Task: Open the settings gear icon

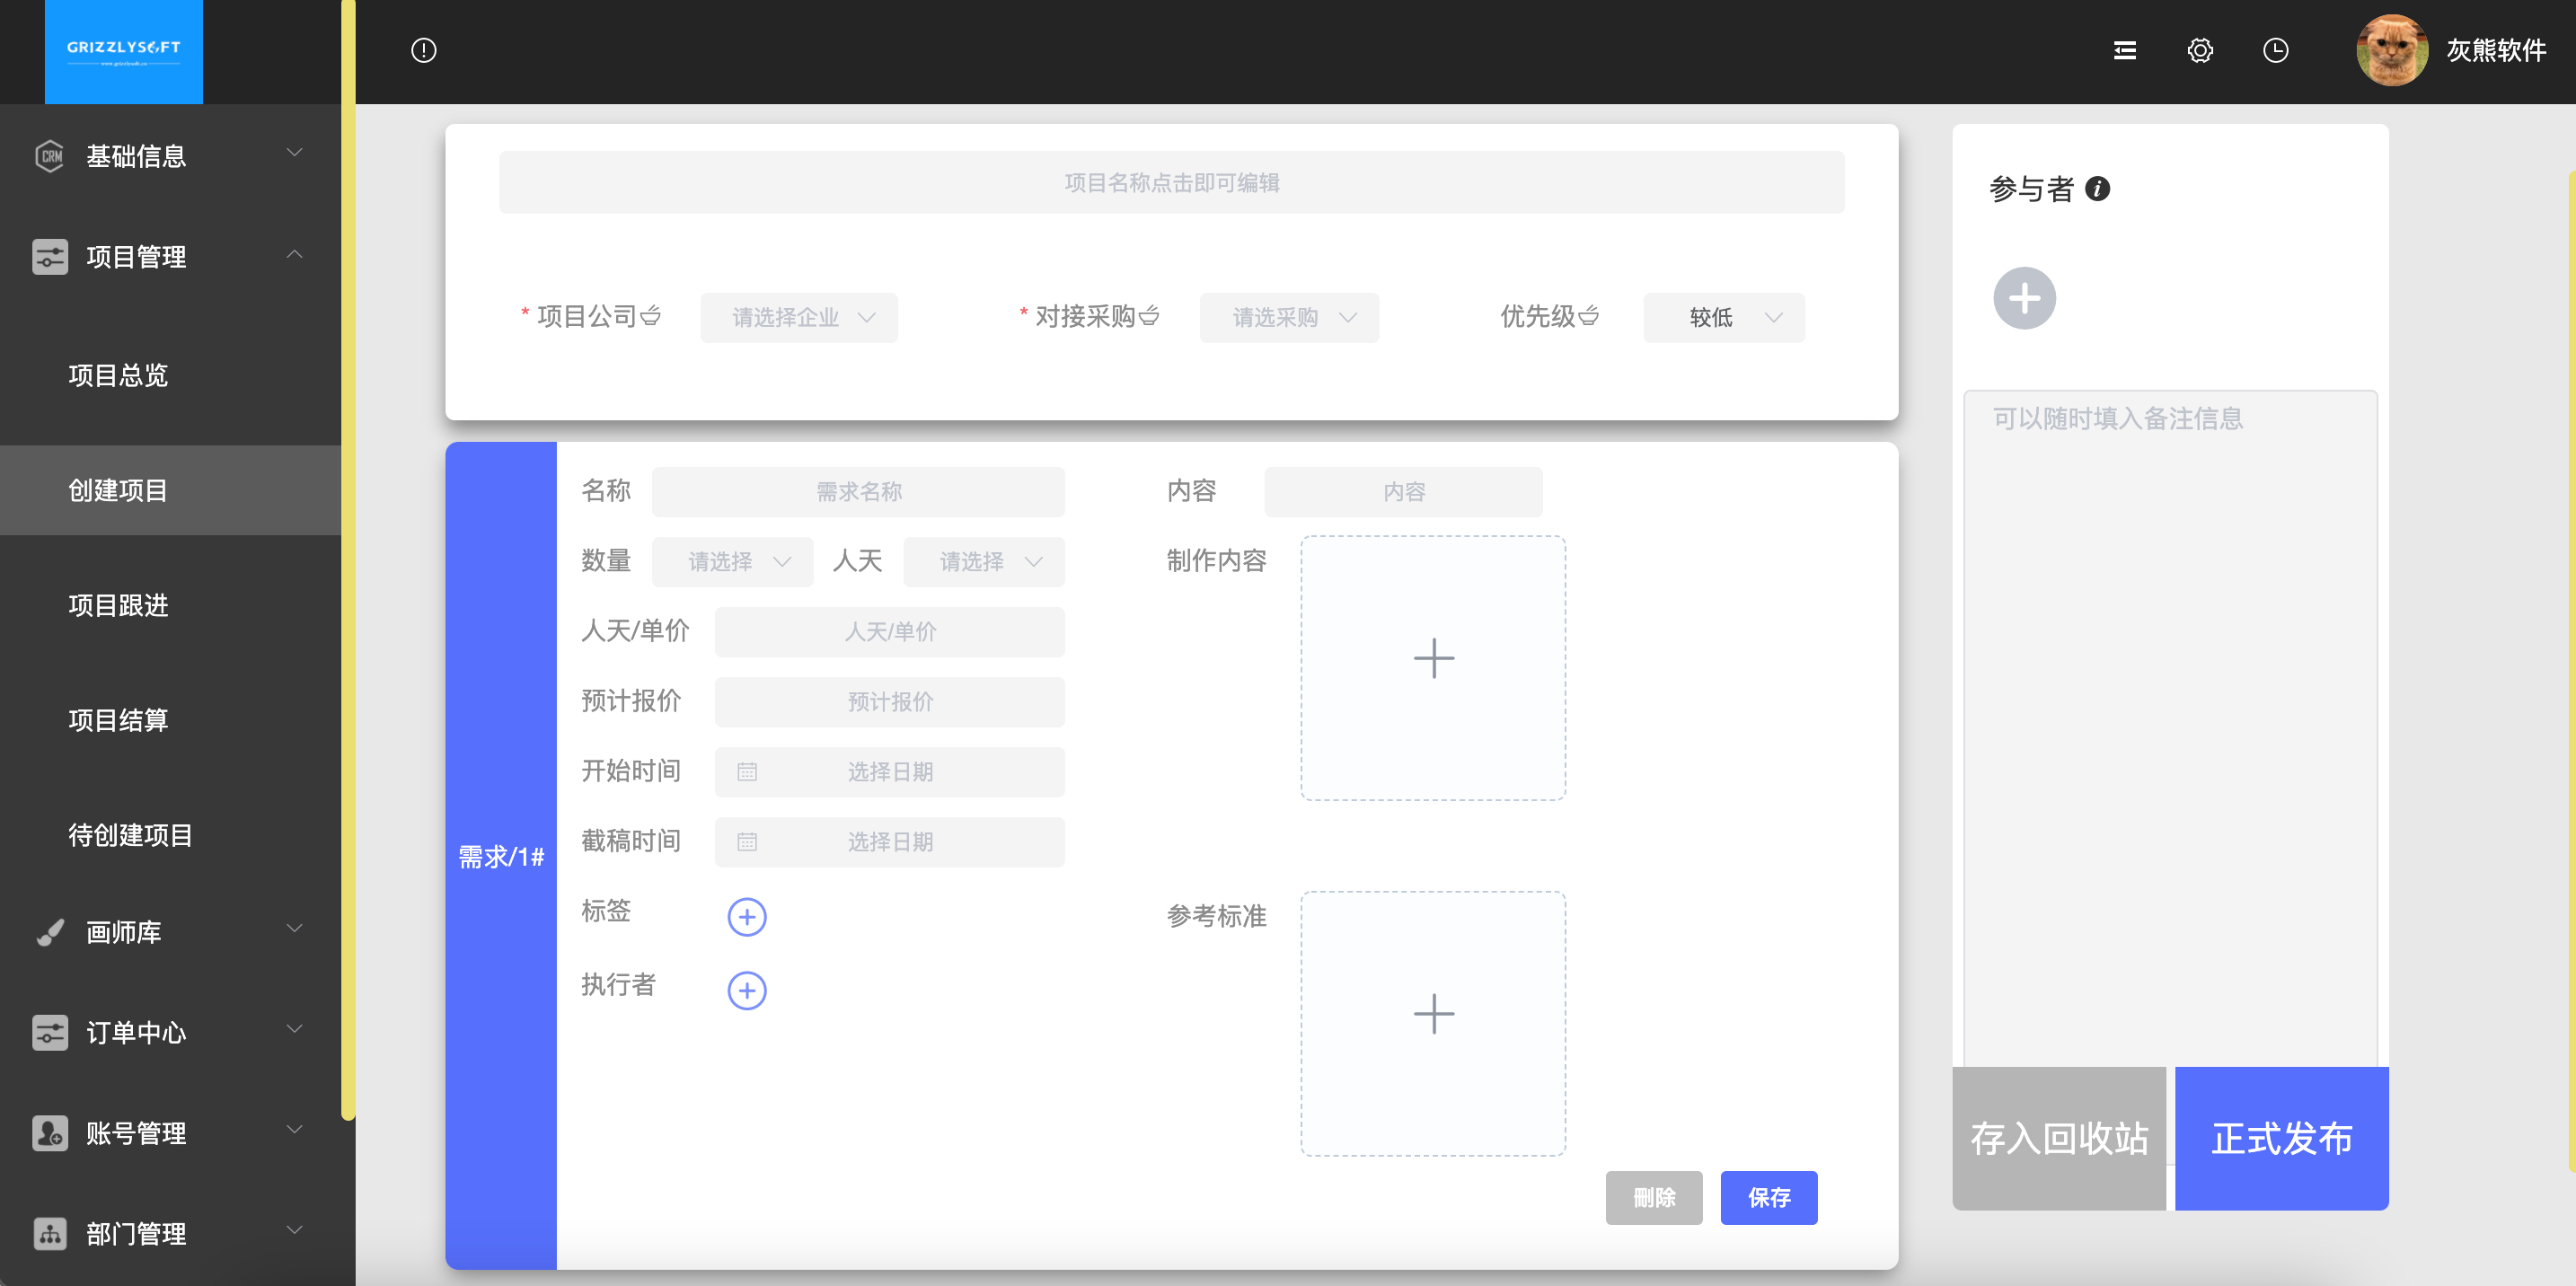Action: [x=2199, y=50]
